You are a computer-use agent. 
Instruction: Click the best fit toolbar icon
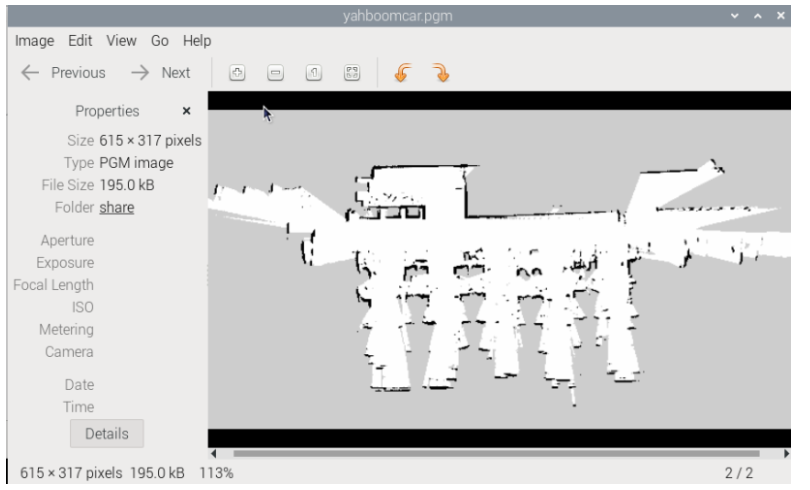pos(351,73)
